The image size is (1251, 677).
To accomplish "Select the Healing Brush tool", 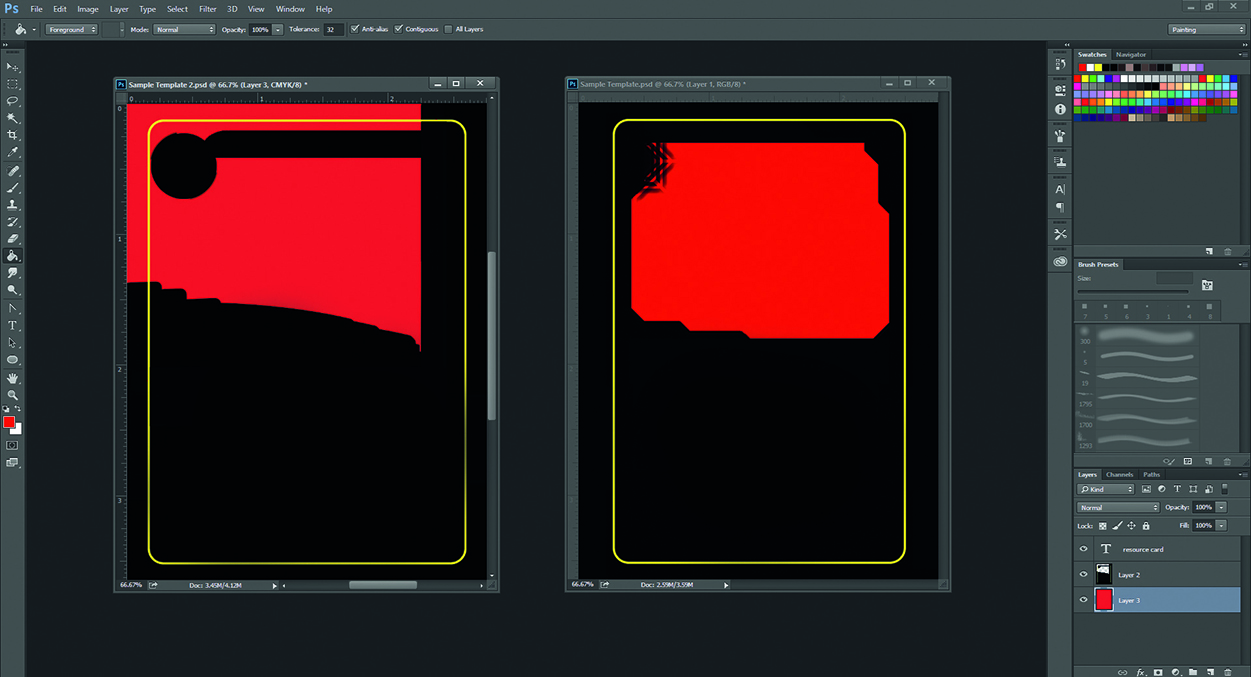I will pyautogui.click(x=13, y=171).
